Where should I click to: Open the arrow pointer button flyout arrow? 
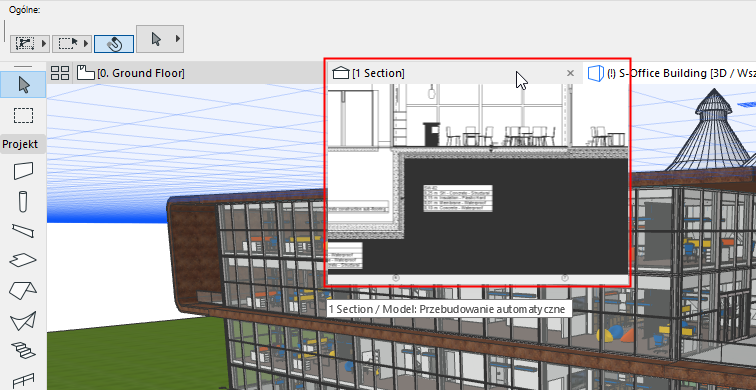pyautogui.click(x=178, y=39)
